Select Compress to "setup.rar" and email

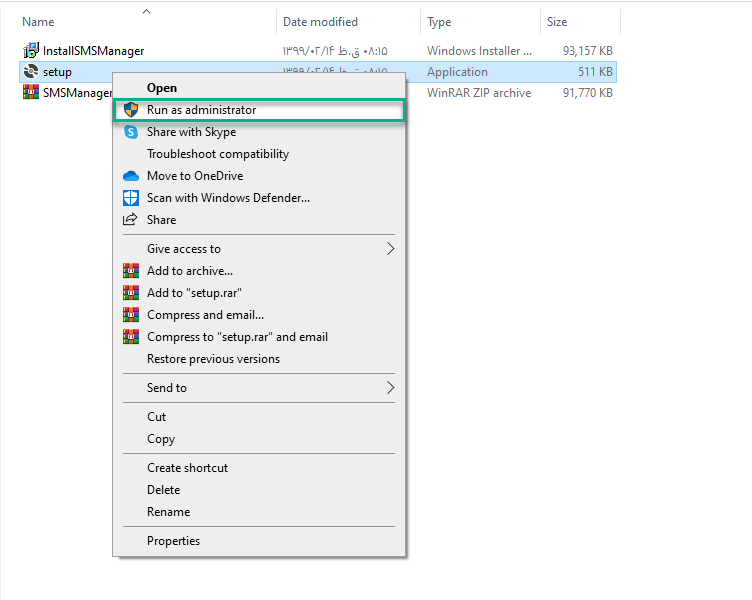tap(259, 337)
